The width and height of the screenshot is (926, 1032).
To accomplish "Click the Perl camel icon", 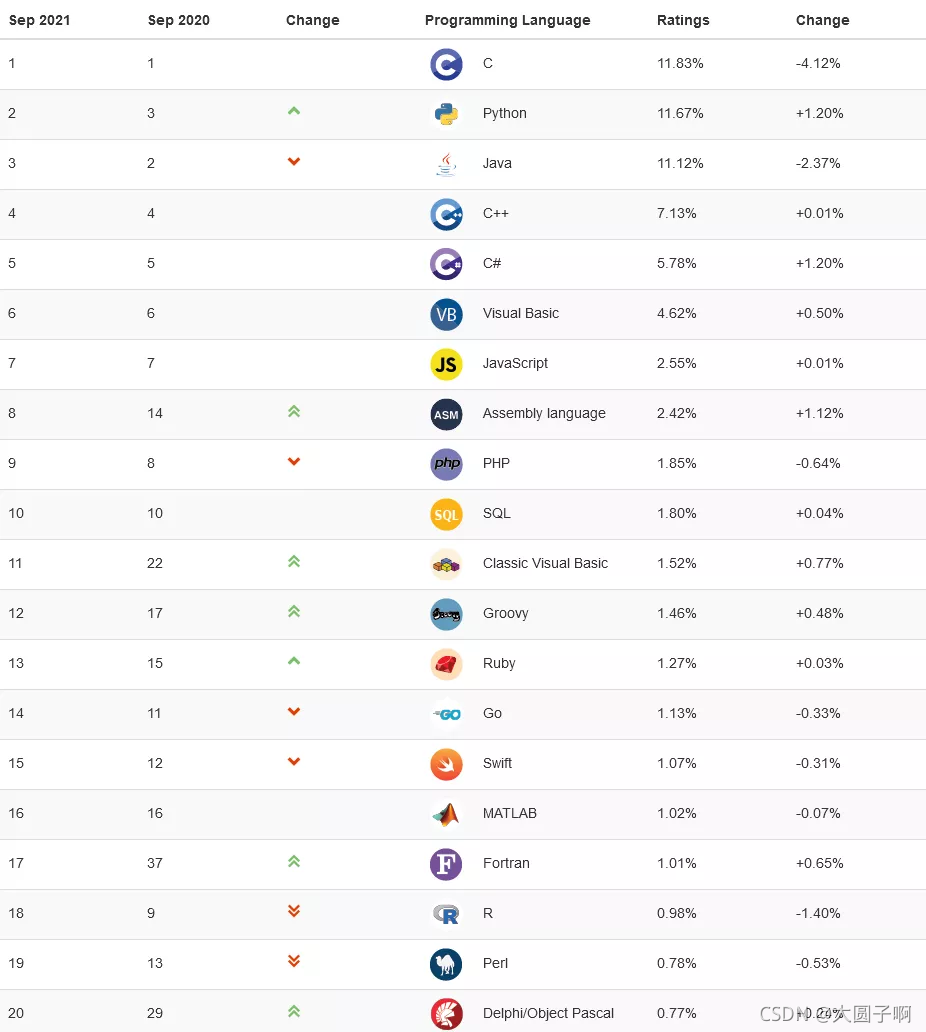I will 446,964.
